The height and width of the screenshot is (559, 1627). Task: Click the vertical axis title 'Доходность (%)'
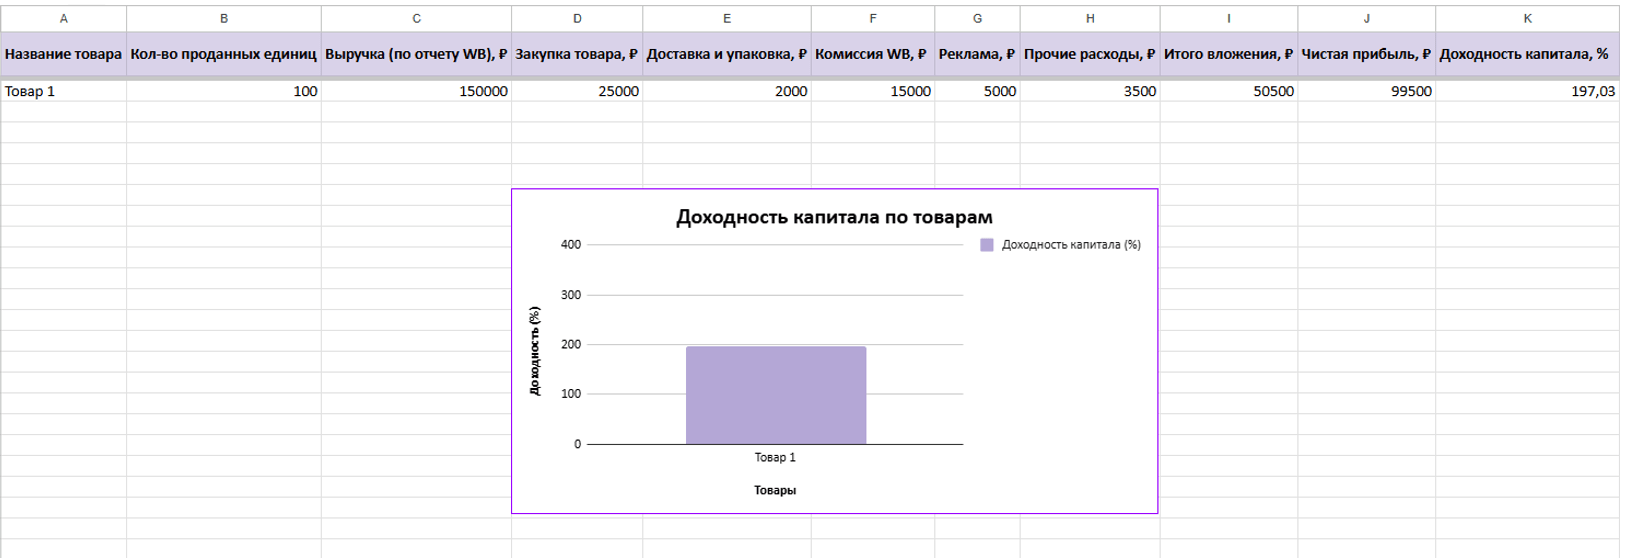click(534, 351)
